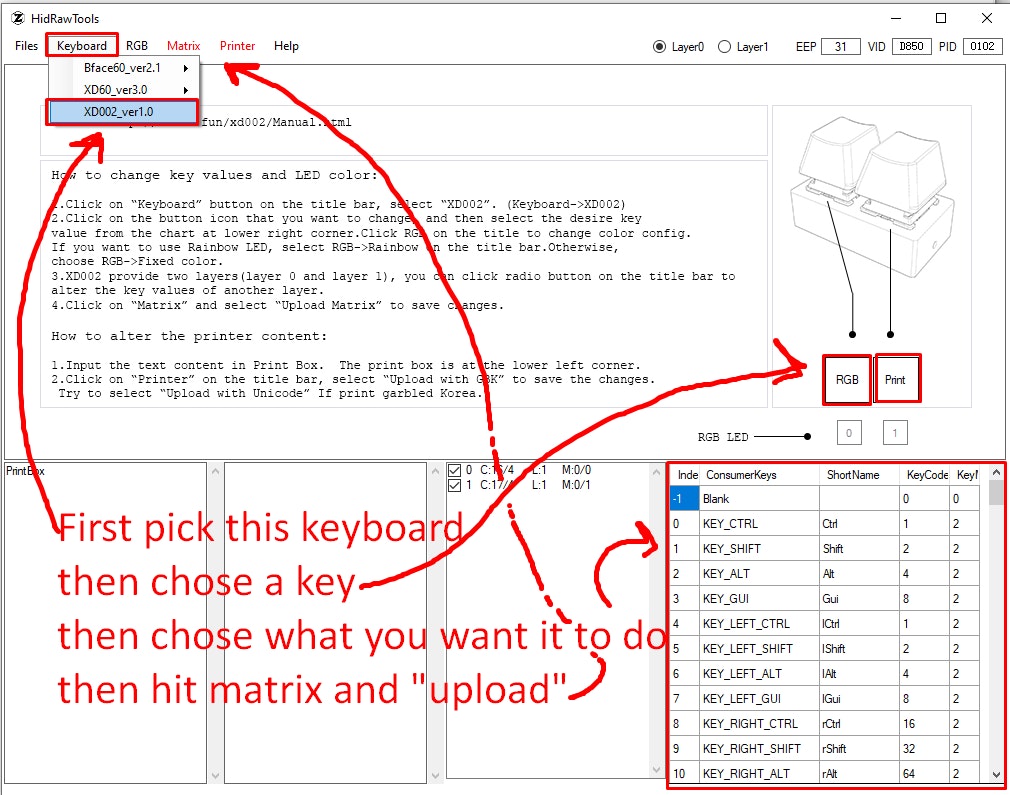Open the Printer menu
Image resolution: width=1010 pixels, height=795 pixels.
click(x=237, y=46)
